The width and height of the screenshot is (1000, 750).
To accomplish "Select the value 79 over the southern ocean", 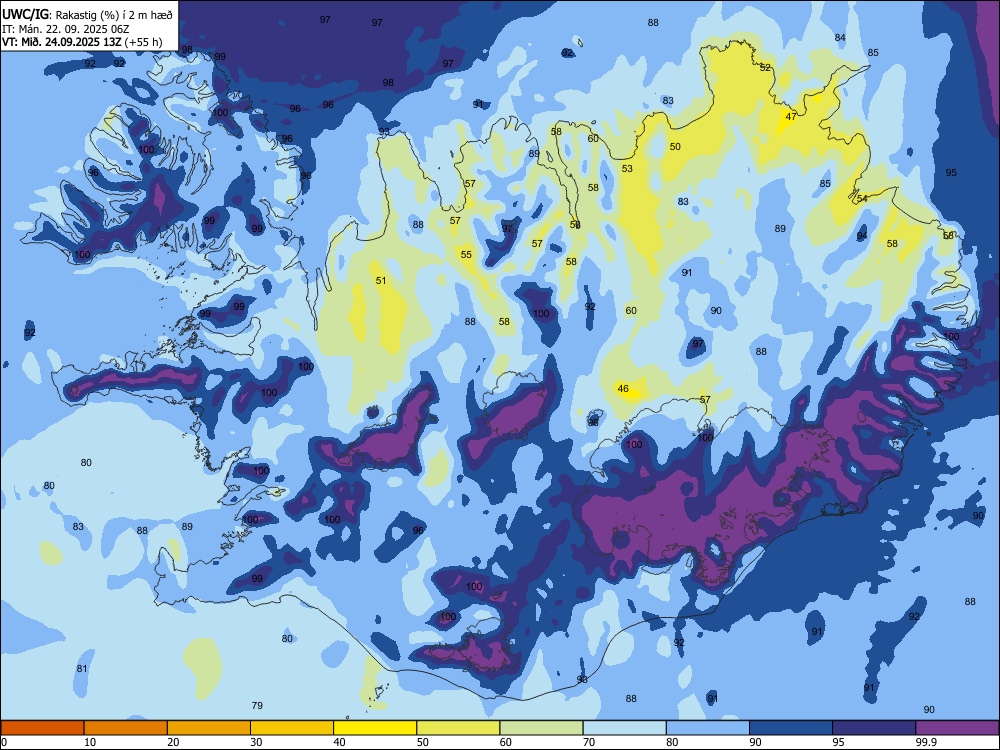I will (x=257, y=705).
